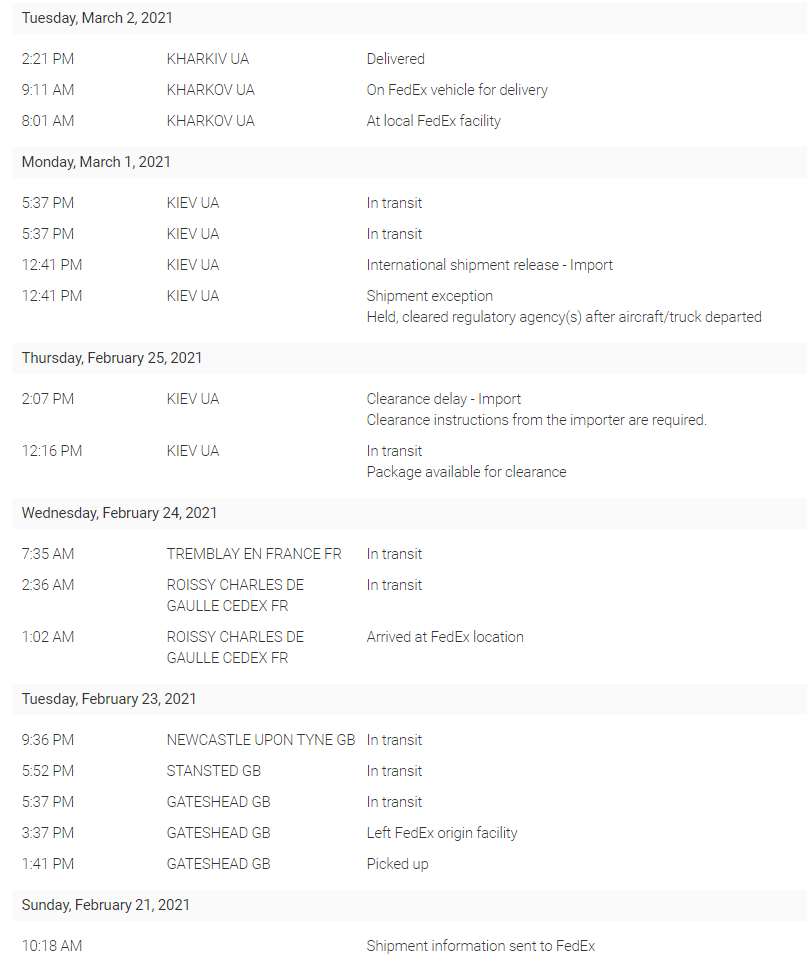Click the "Thursday, February 25, 2021" date header

(x=112, y=358)
